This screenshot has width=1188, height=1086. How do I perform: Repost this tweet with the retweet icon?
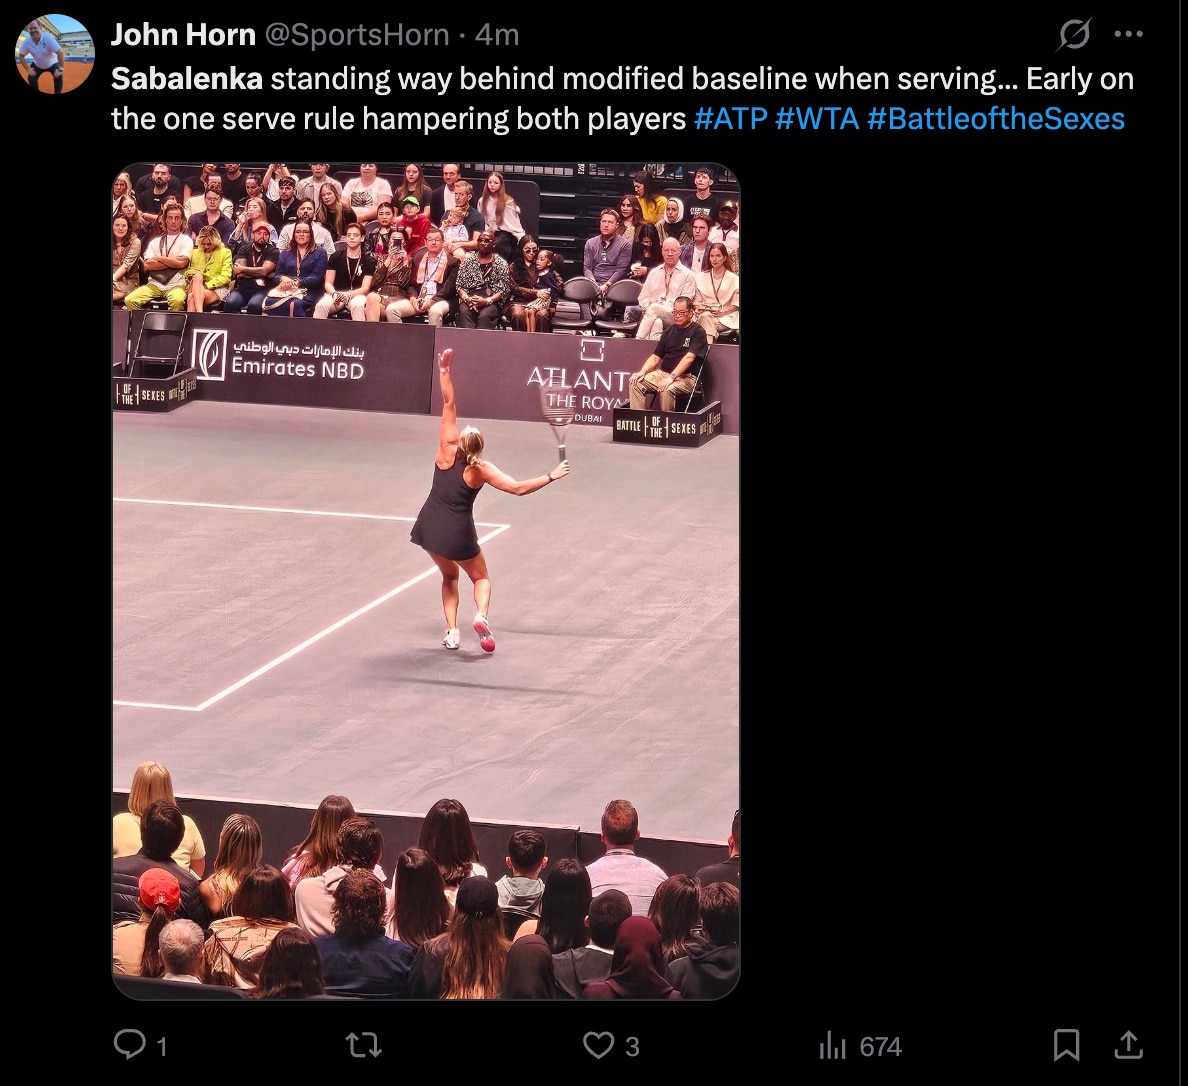coord(364,1046)
